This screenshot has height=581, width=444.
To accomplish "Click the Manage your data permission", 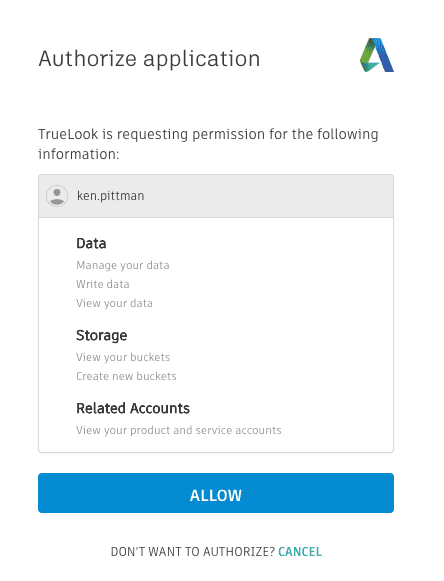I will click(123, 265).
